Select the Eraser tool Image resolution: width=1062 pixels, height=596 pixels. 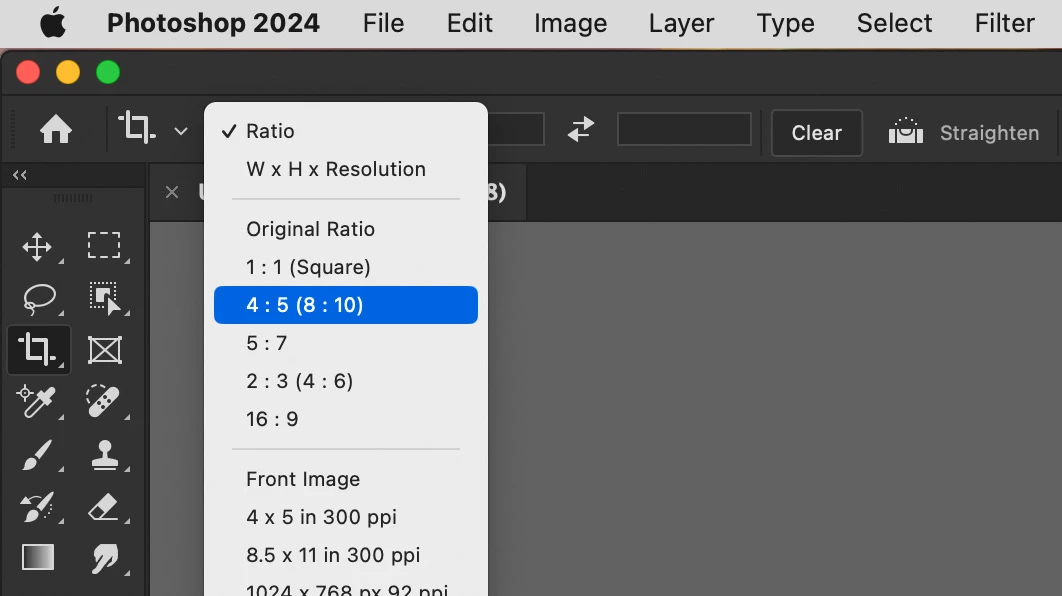pyautogui.click(x=104, y=507)
